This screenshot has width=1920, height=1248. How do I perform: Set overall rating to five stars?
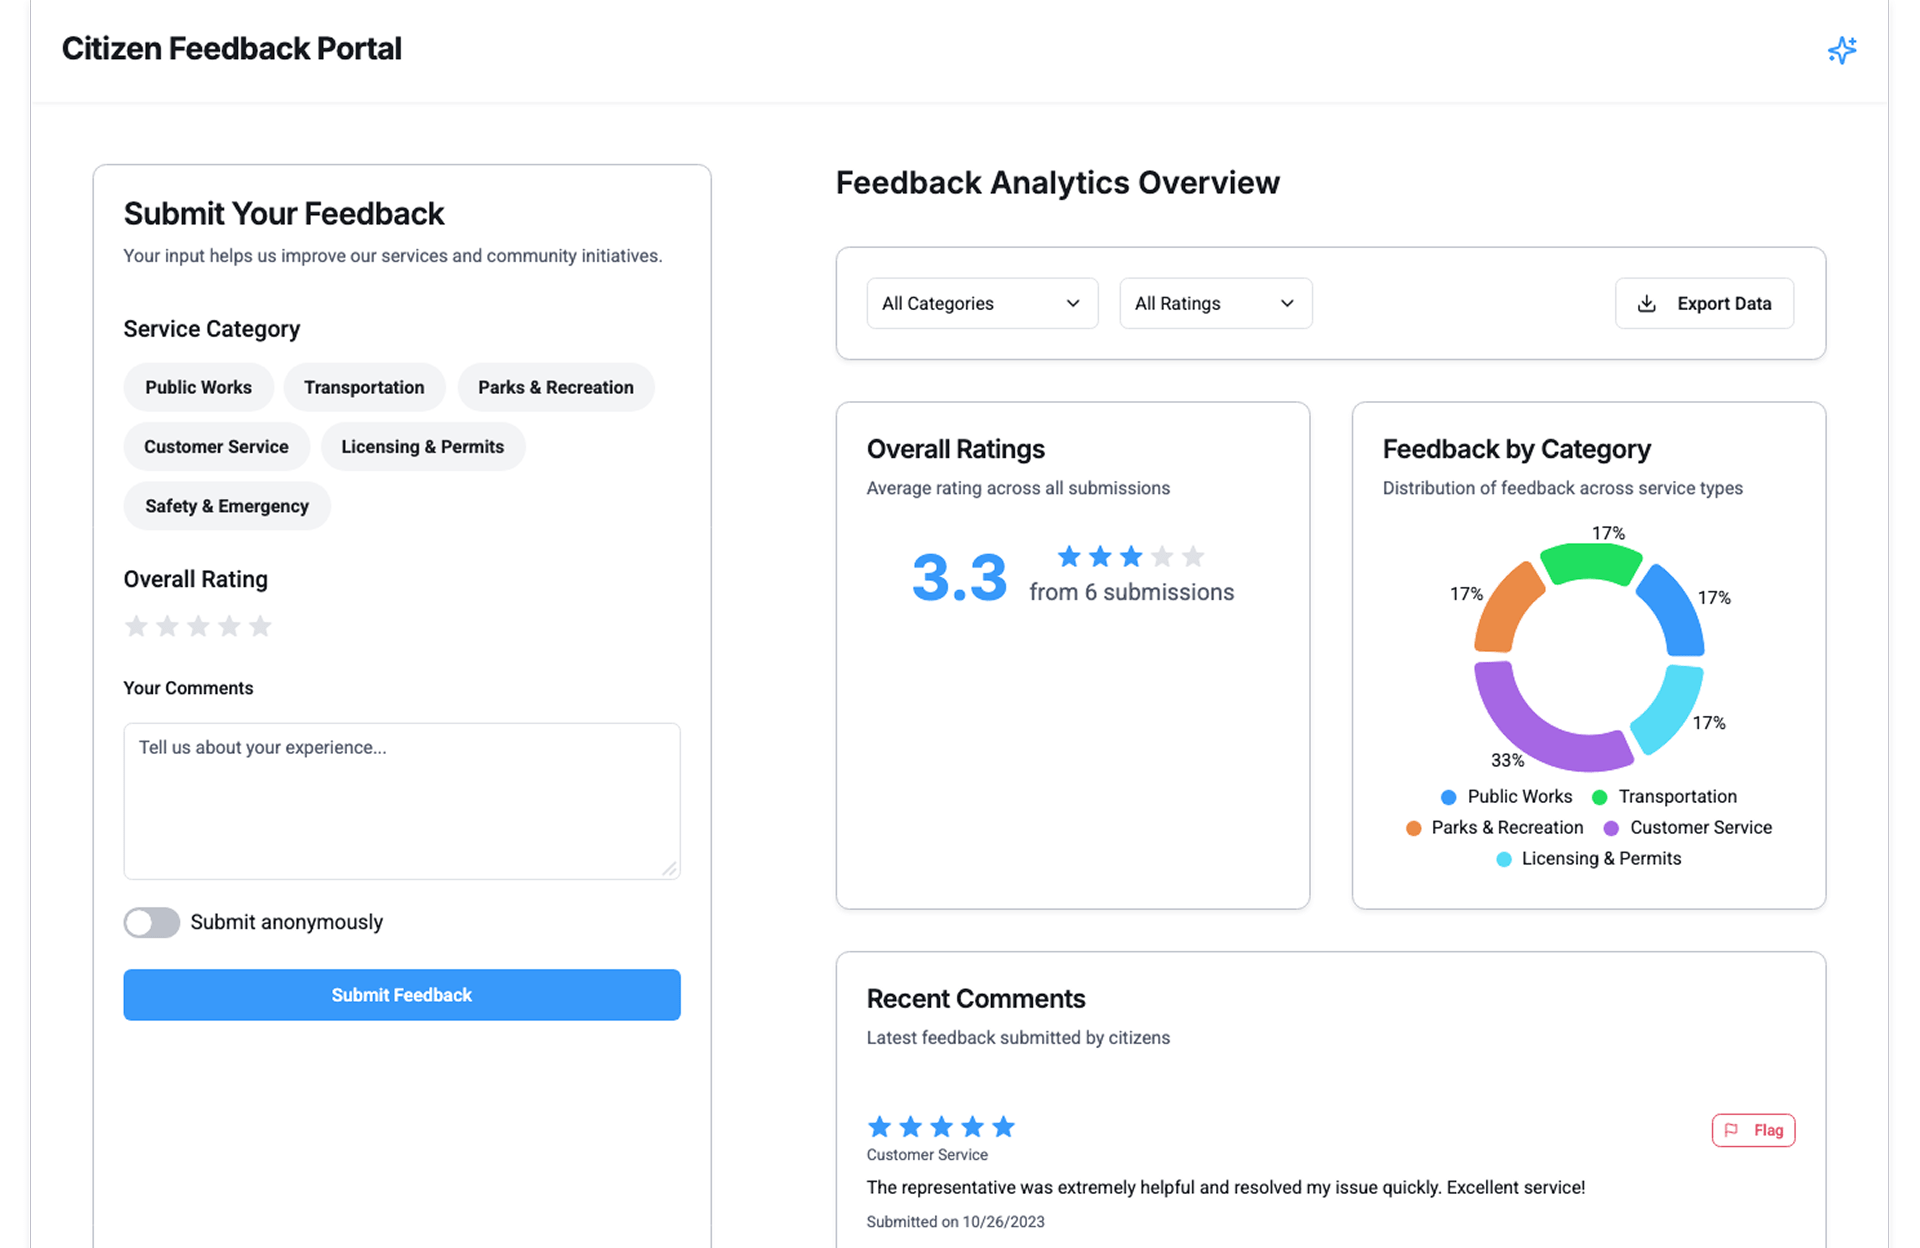260,626
